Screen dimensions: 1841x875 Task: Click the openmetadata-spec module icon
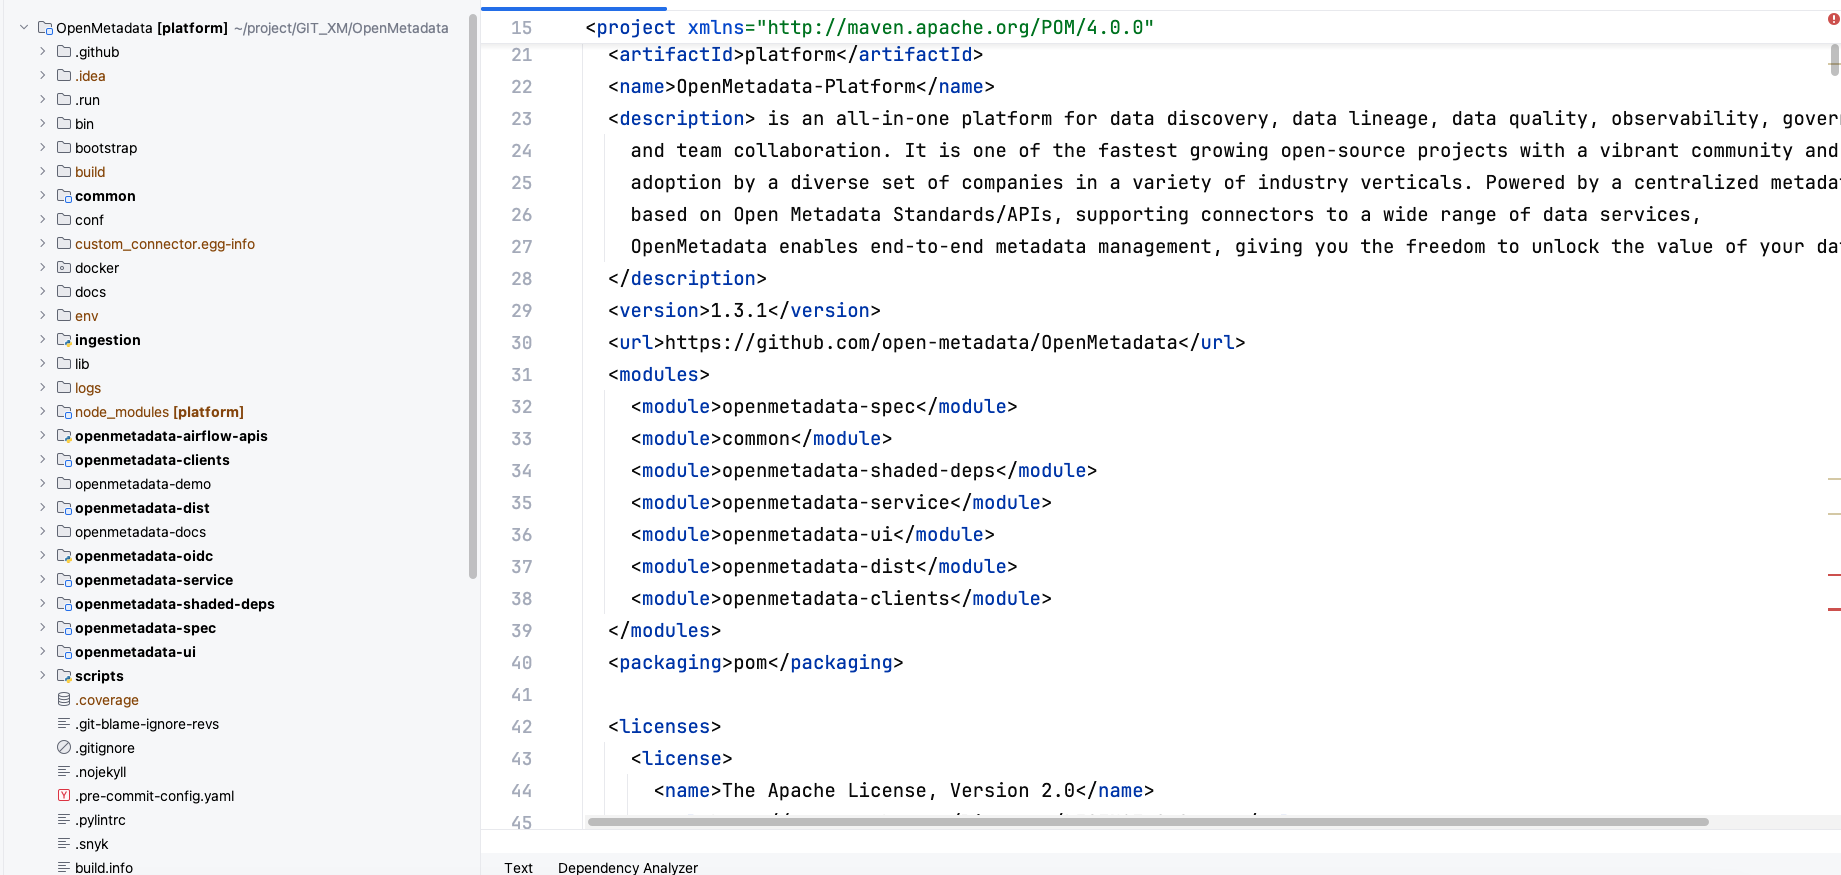(64, 628)
